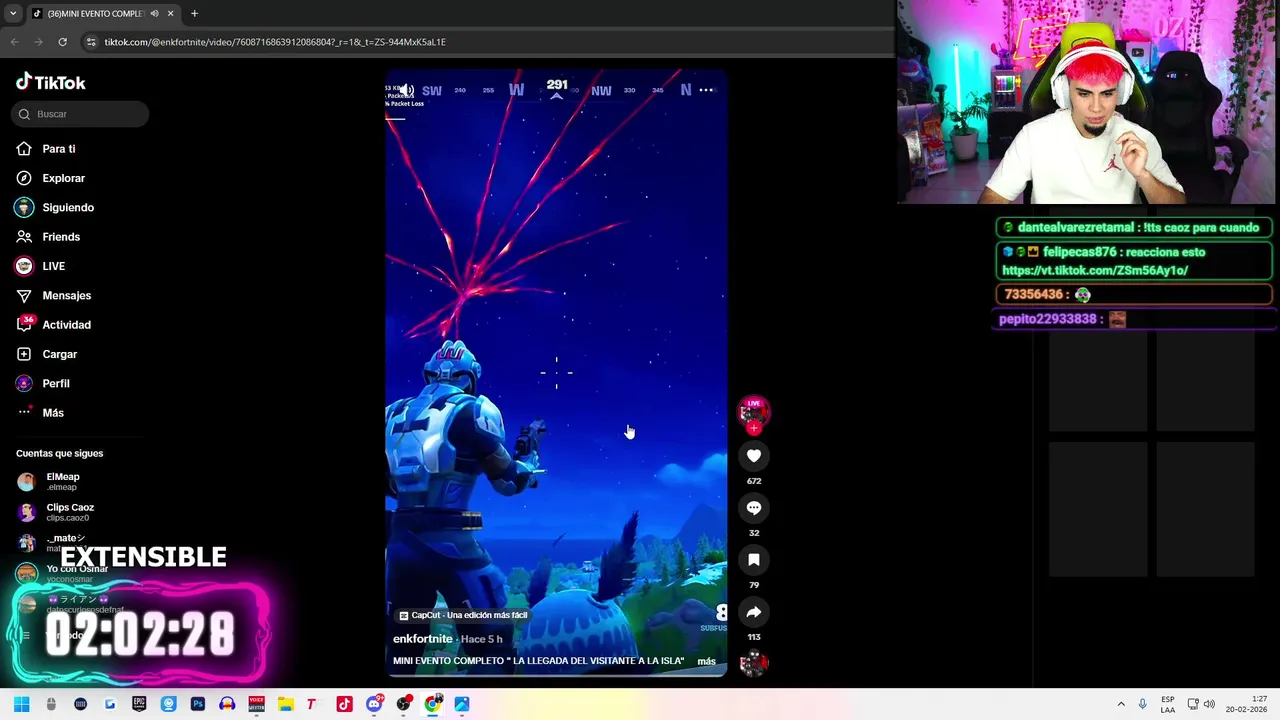Click the microphone tray icon

pos(1142,704)
